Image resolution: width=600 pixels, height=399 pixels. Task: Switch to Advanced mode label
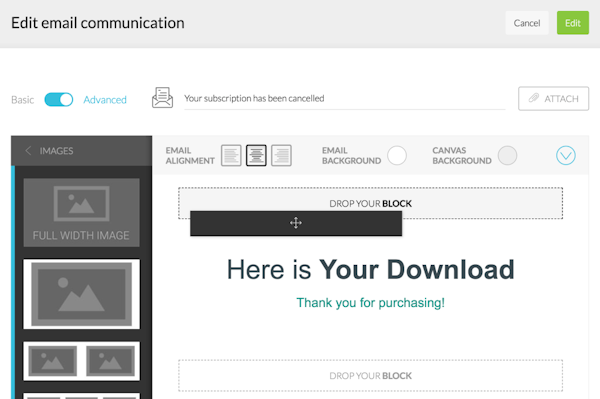[105, 100]
